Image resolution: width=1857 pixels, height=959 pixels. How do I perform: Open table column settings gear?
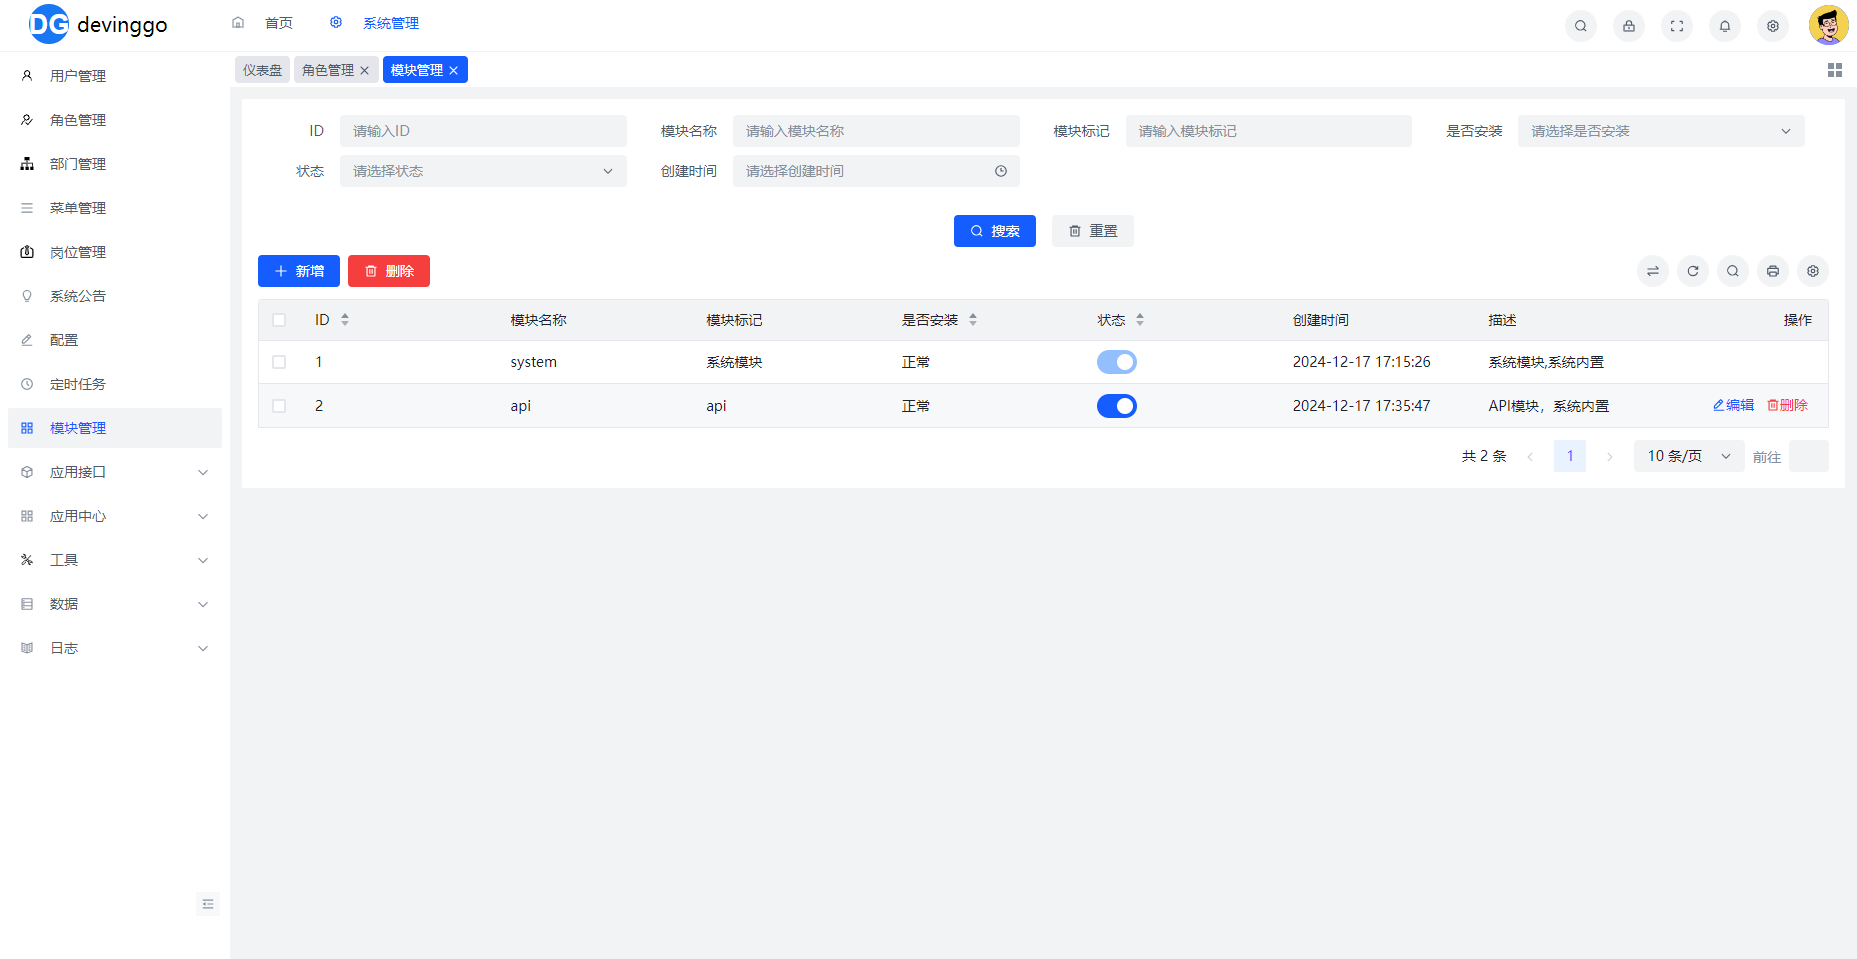pos(1813,271)
